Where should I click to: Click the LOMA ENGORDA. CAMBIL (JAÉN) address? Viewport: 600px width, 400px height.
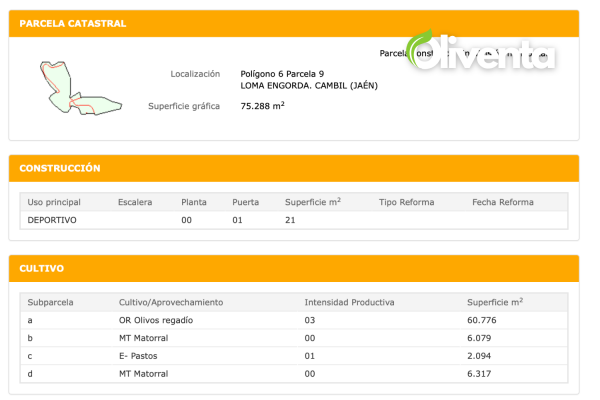(x=309, y=86)
